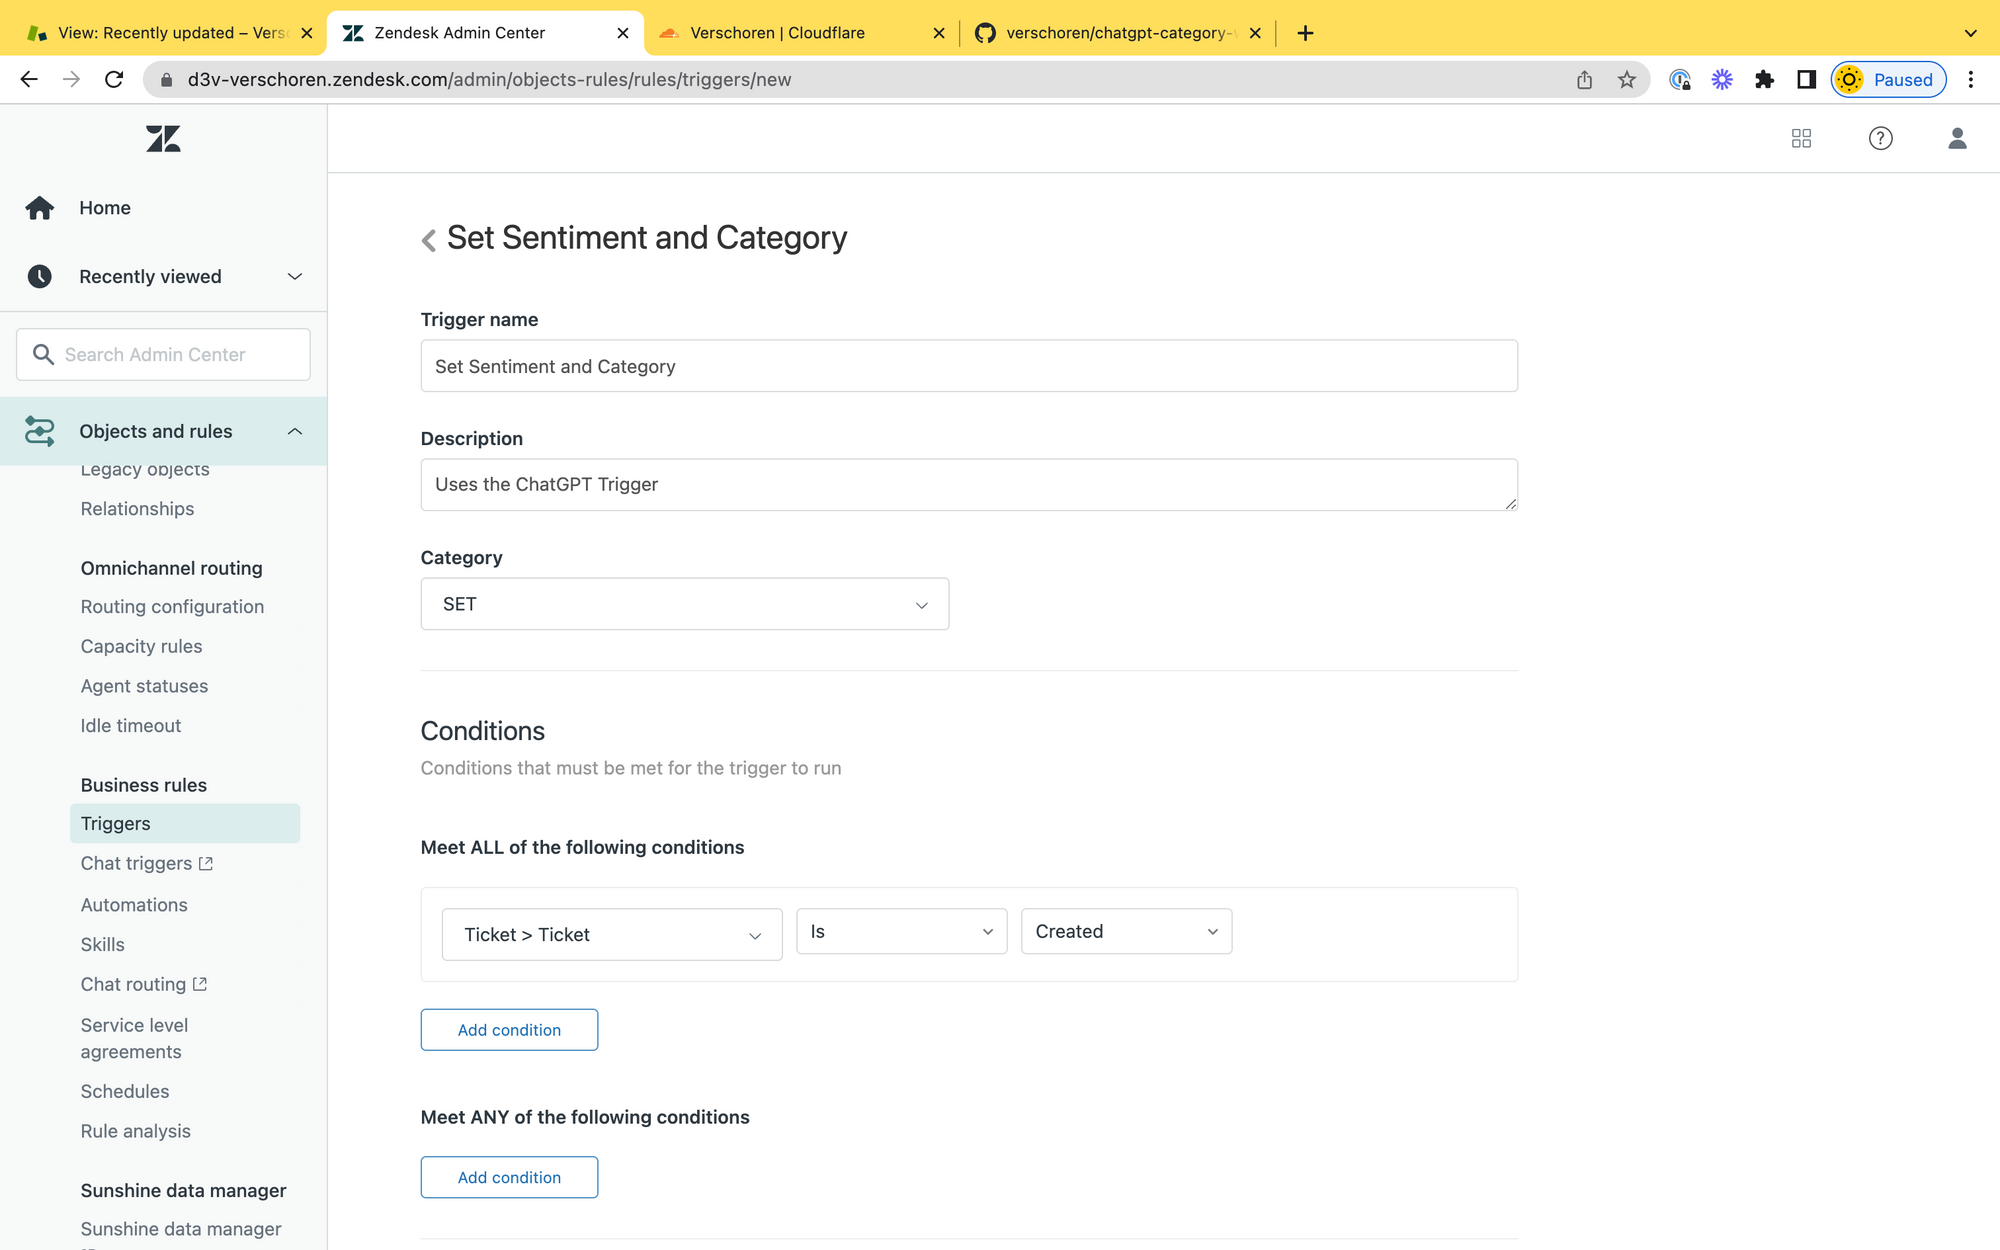This screenshot has height=1250, width=2000.
Task: Expand the Recently viewed section
Action: pos(294,277)
